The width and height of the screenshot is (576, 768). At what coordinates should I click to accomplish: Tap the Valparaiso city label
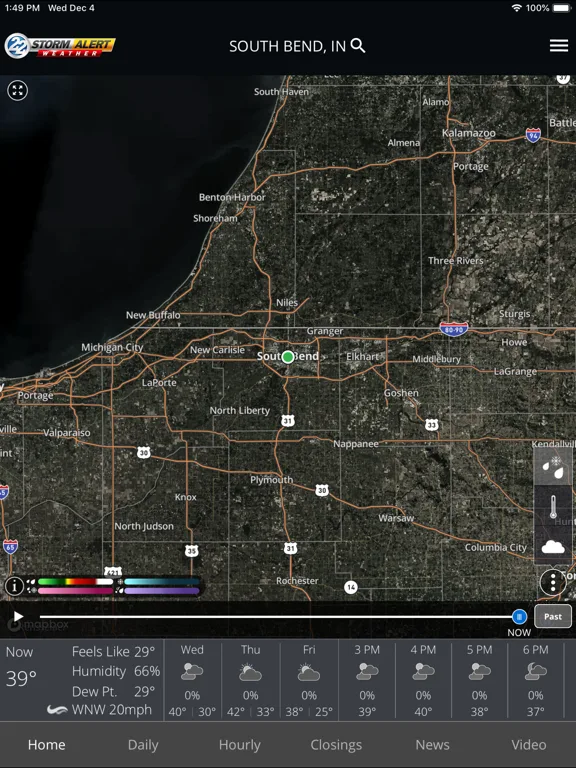coord(67,432)
